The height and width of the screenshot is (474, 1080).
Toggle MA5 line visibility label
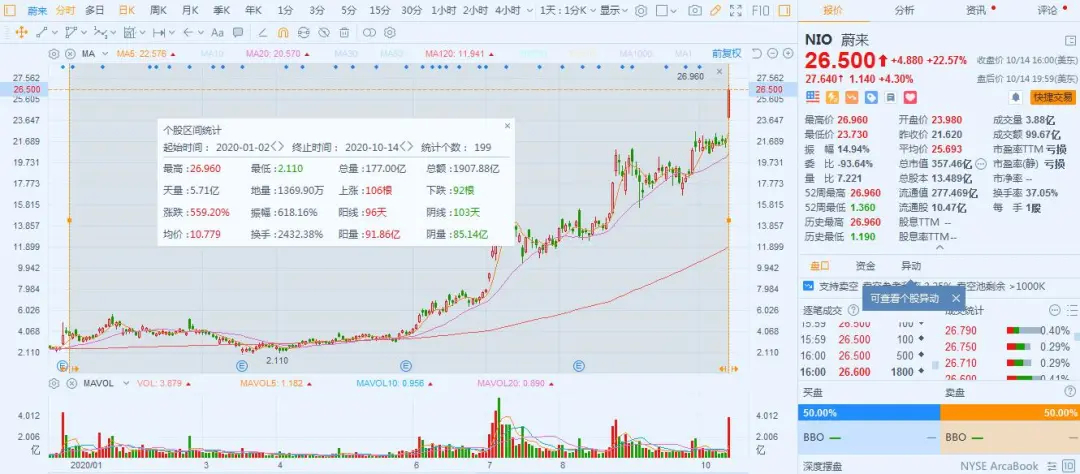(x=146, y=54)
